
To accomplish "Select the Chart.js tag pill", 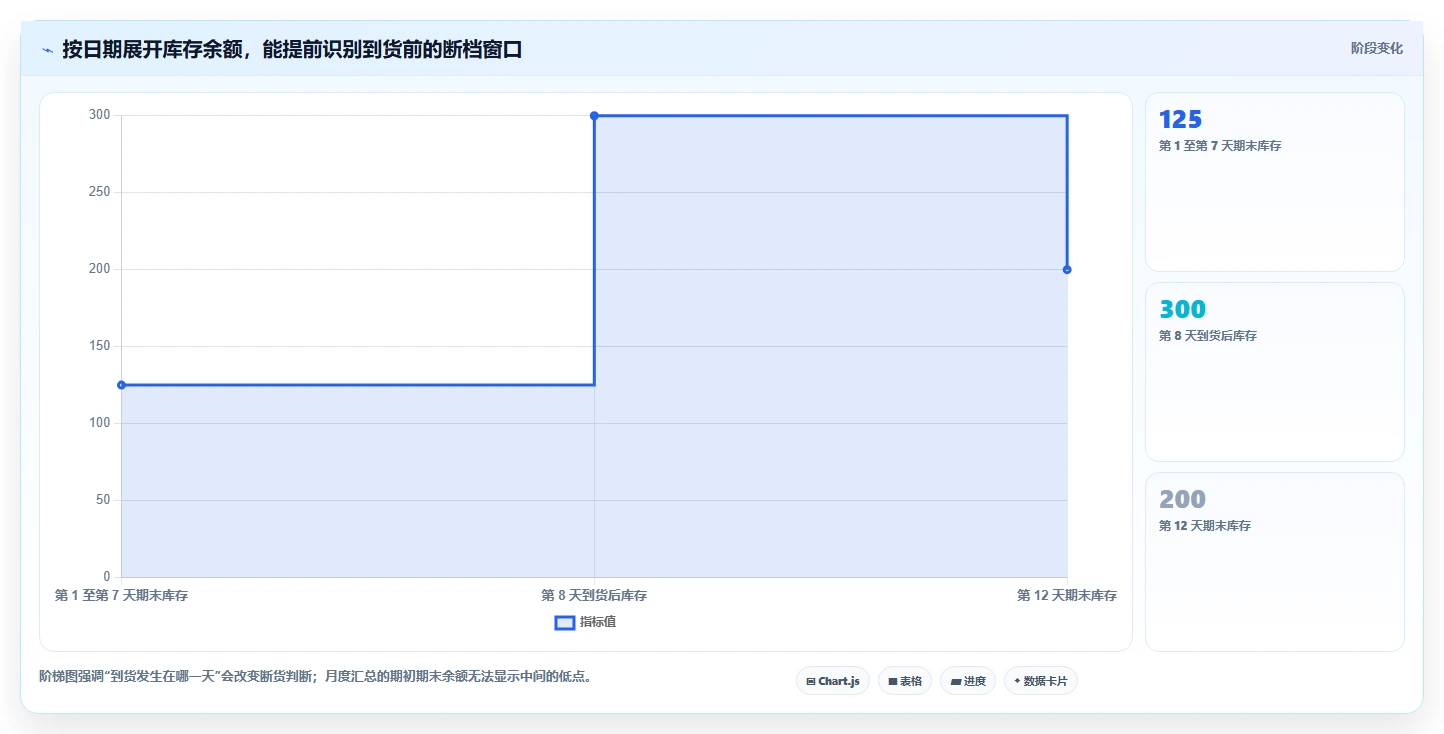I will (833, 681).
